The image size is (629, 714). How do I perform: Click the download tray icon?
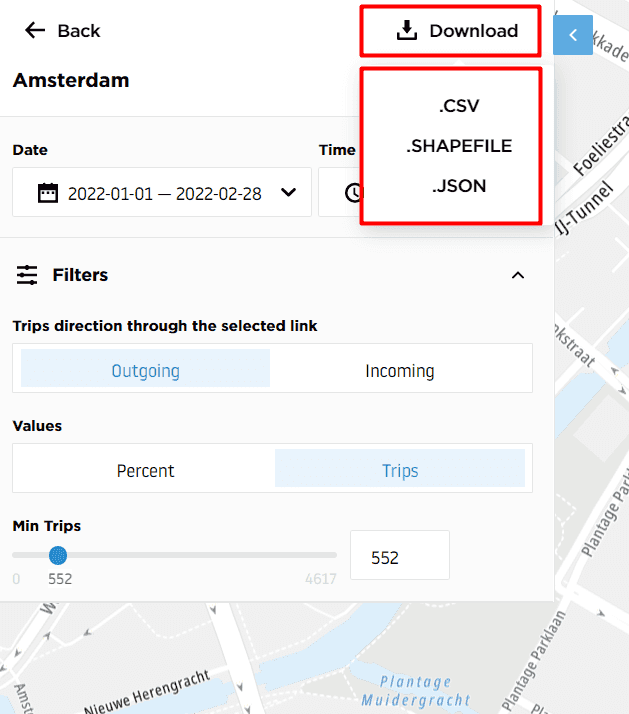(406, 31)
